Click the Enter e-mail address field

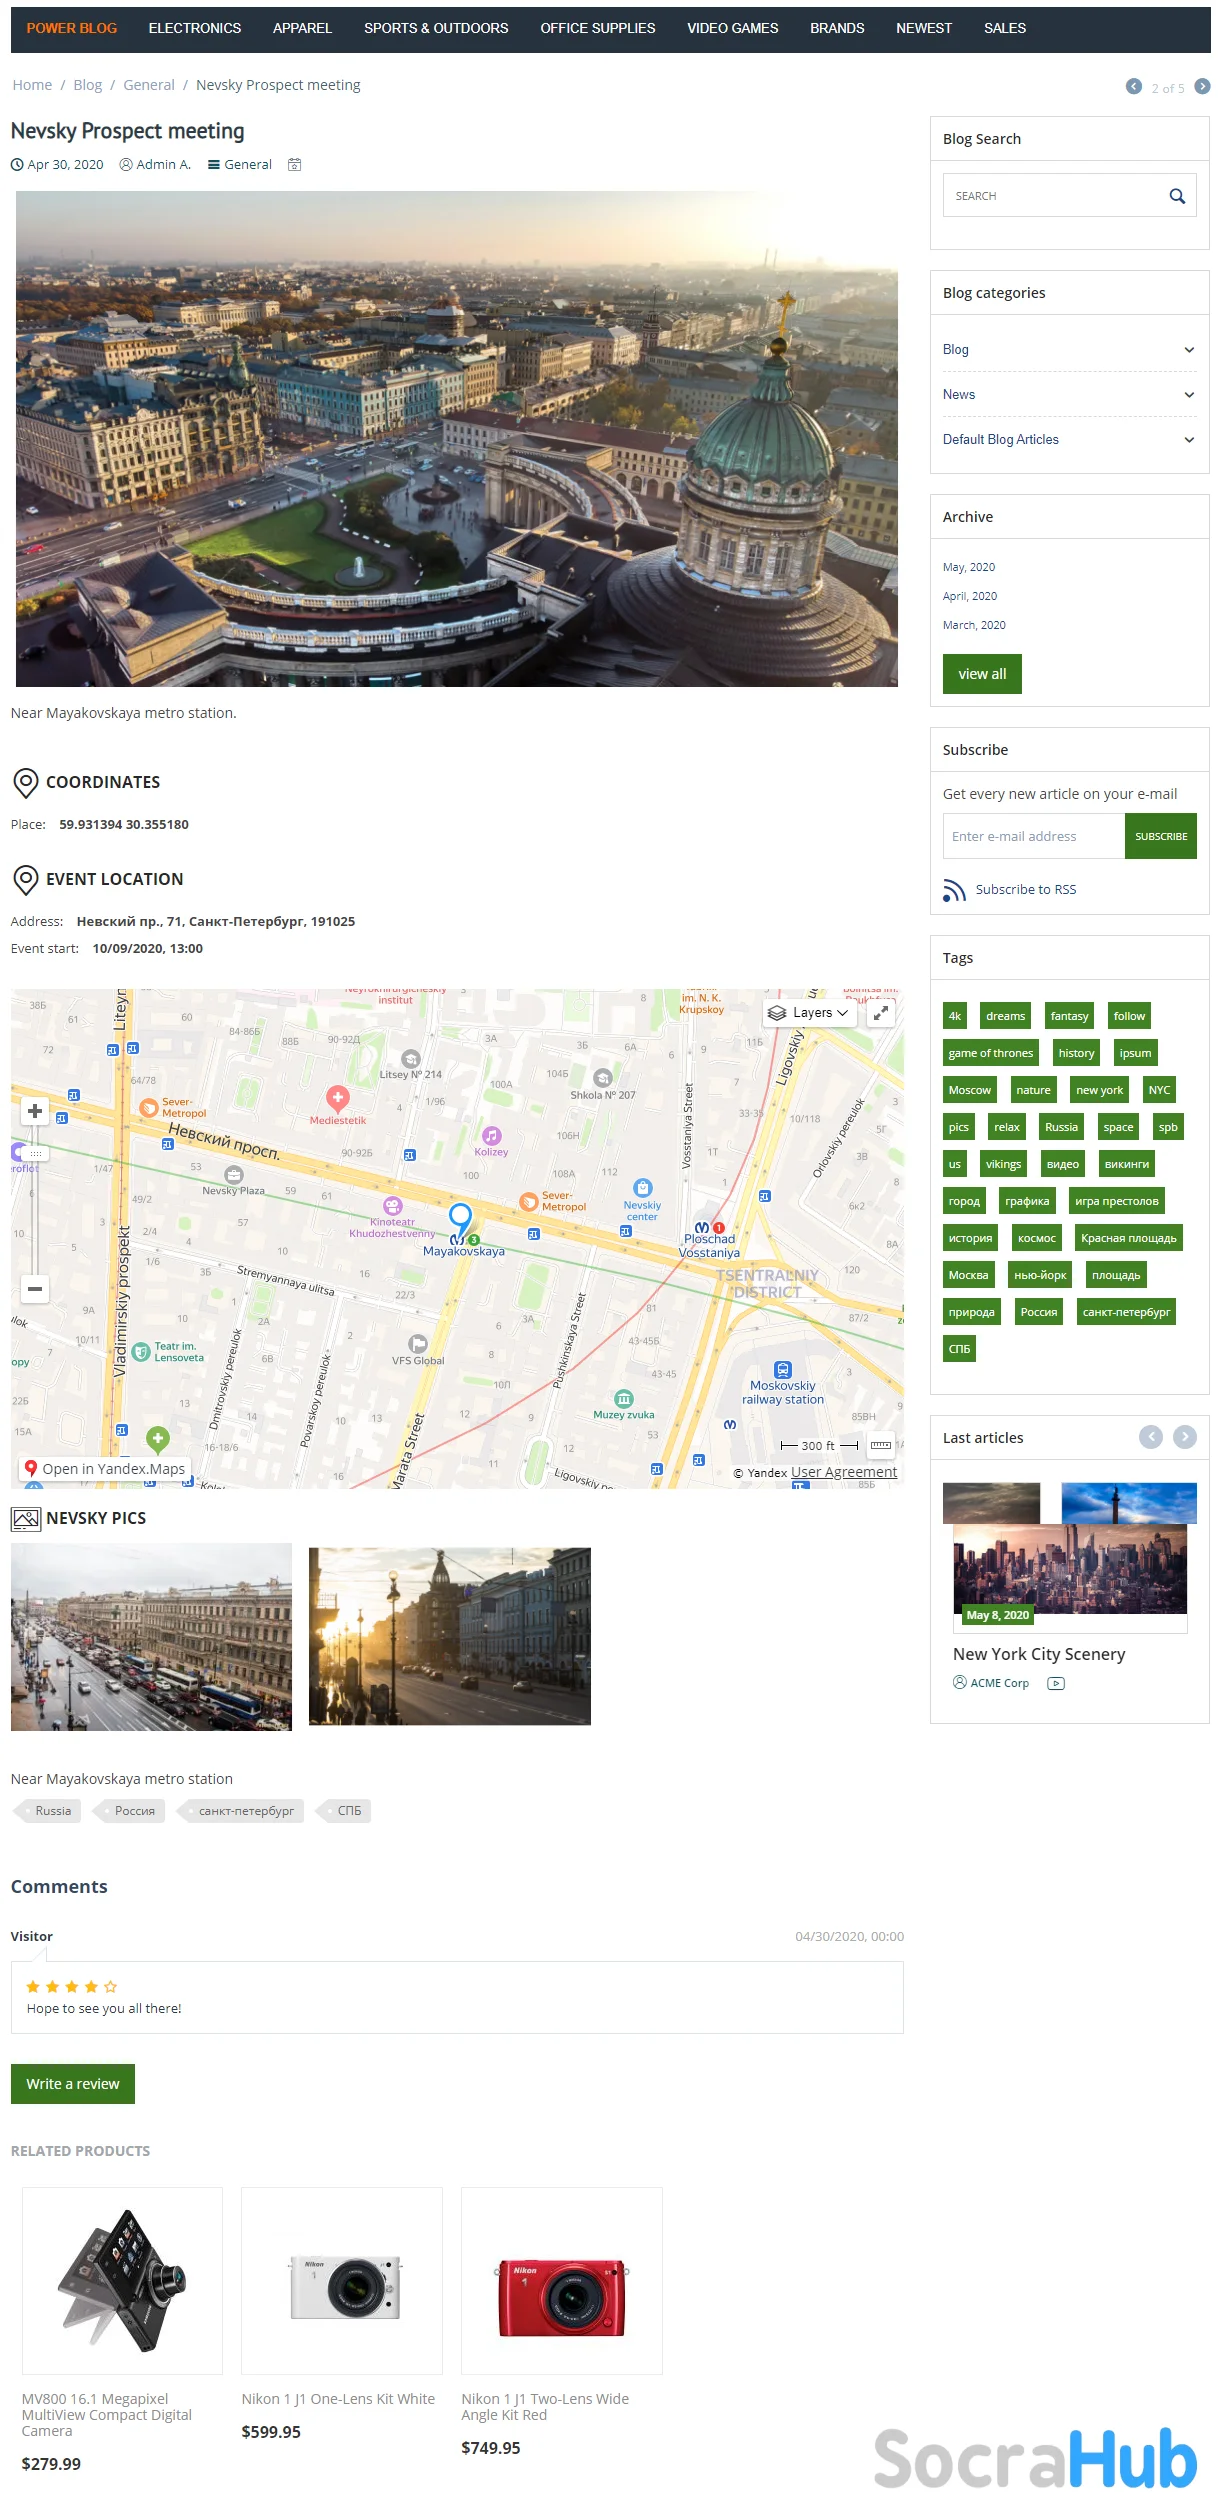tap(1034, 836)
